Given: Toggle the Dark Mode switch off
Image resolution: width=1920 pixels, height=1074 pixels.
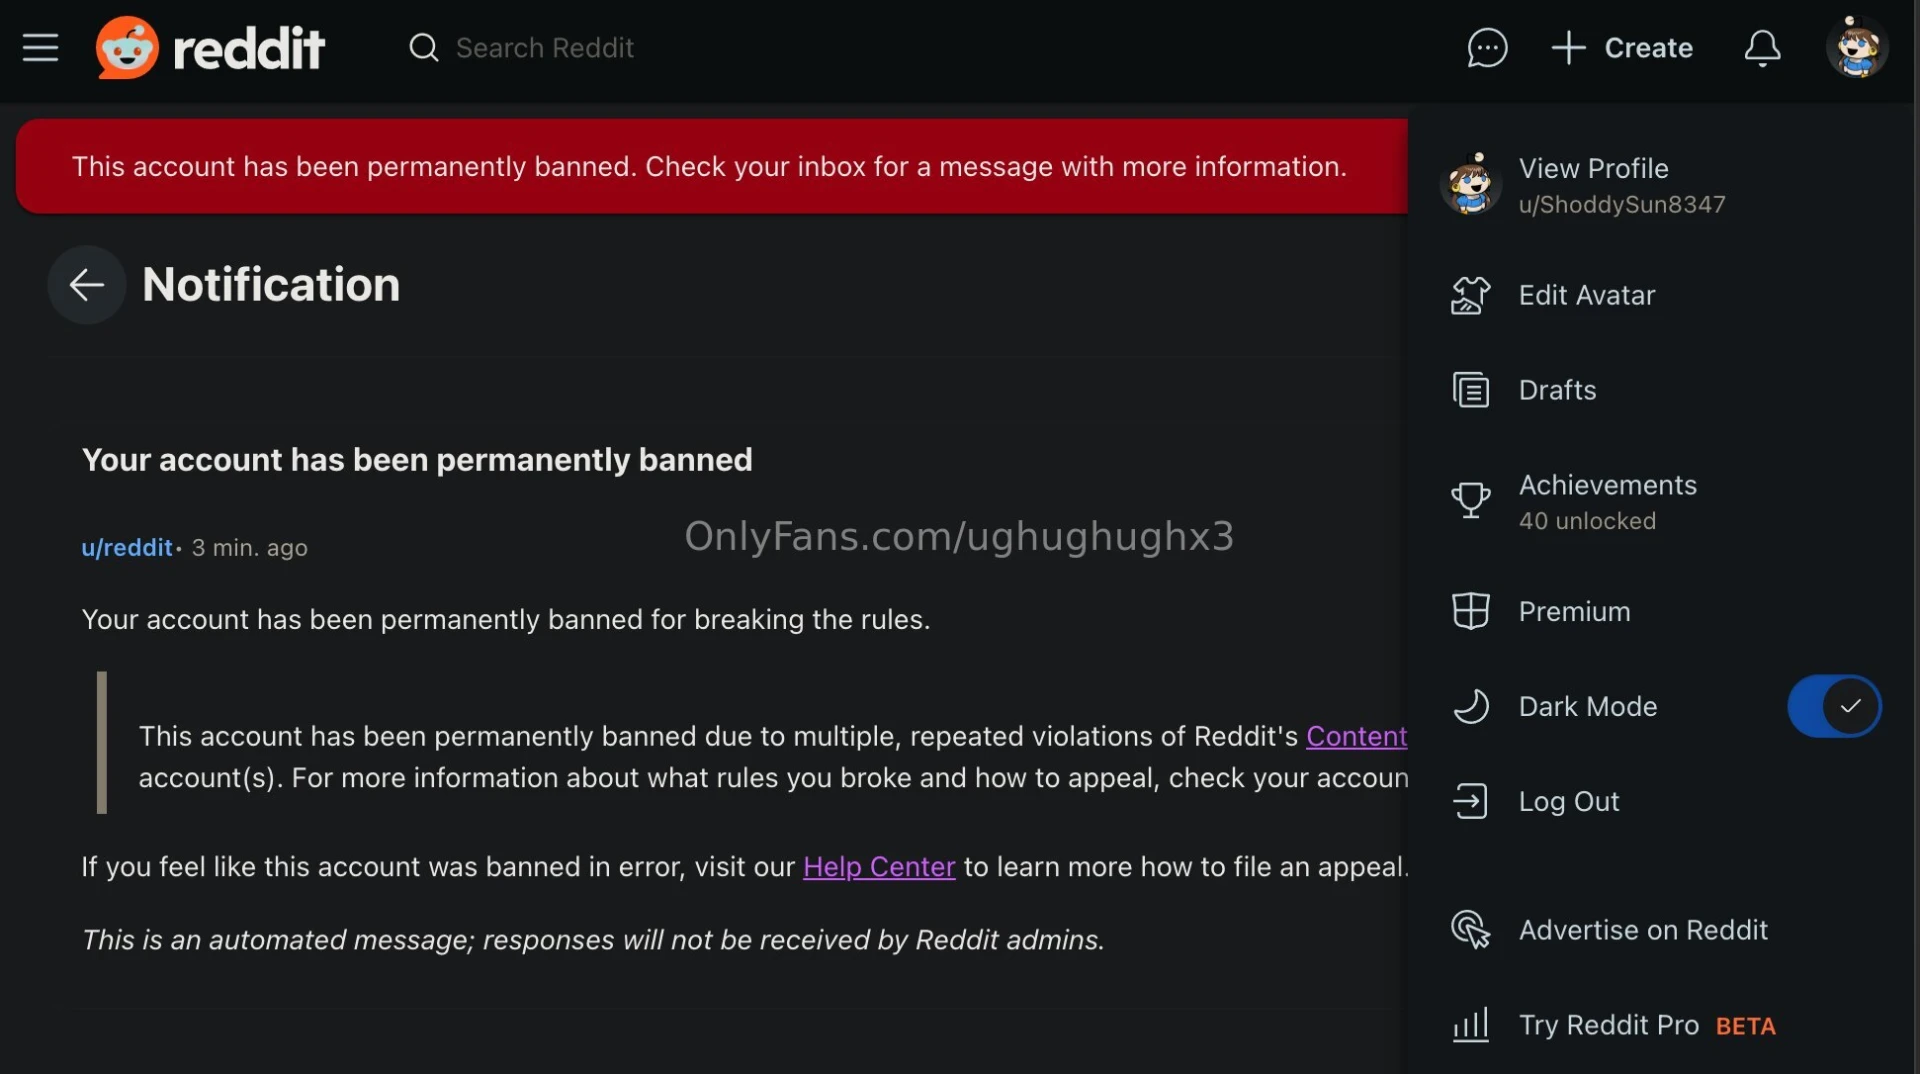Looking at the screenshot, I should (1833, 706).
